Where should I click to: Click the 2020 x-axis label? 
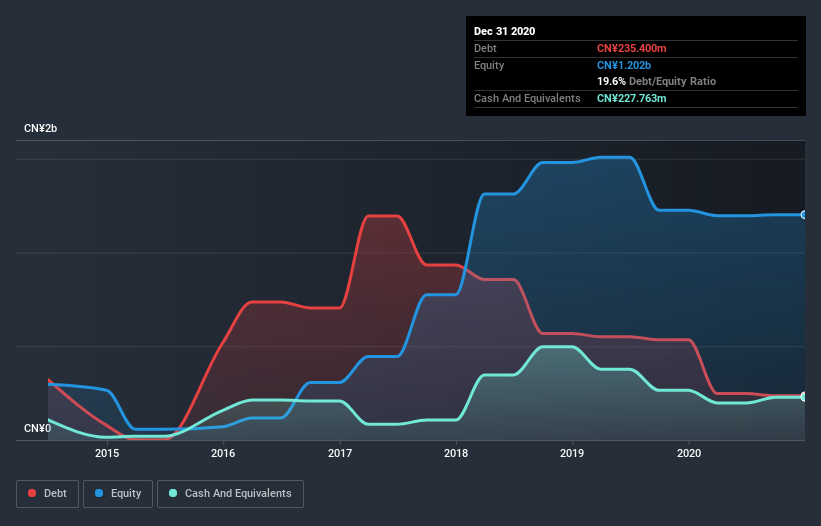tap(689, 453)
